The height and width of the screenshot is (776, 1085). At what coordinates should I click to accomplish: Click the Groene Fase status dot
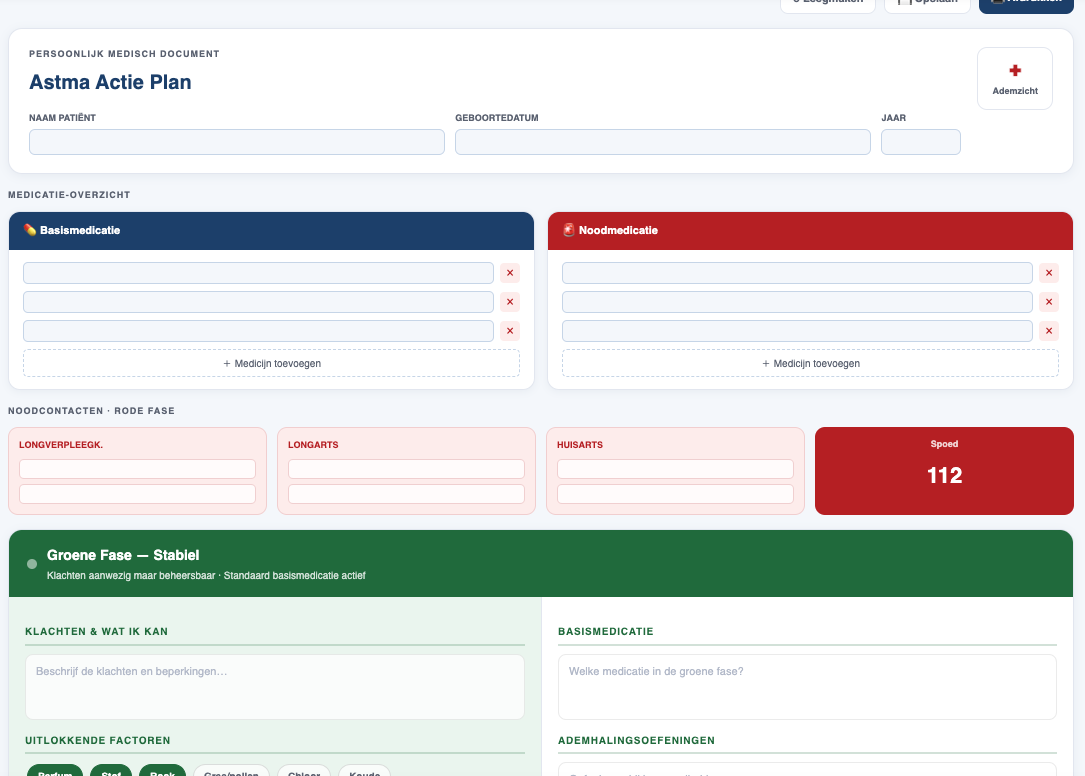click(x=32, y=564)
